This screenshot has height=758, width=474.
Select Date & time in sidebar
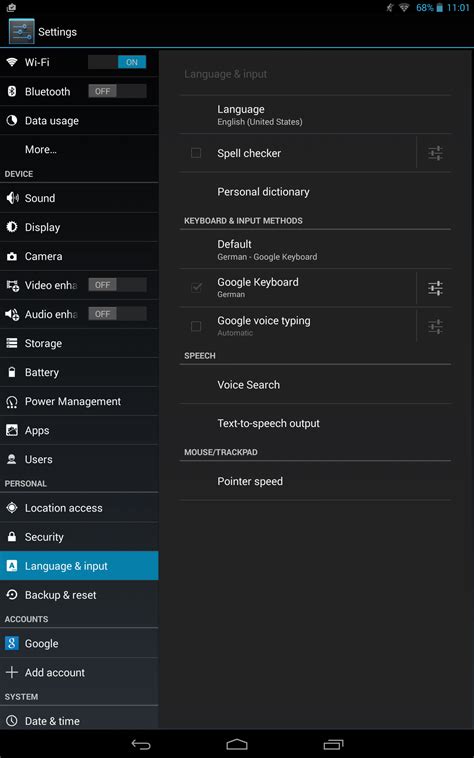pos(79,719)
